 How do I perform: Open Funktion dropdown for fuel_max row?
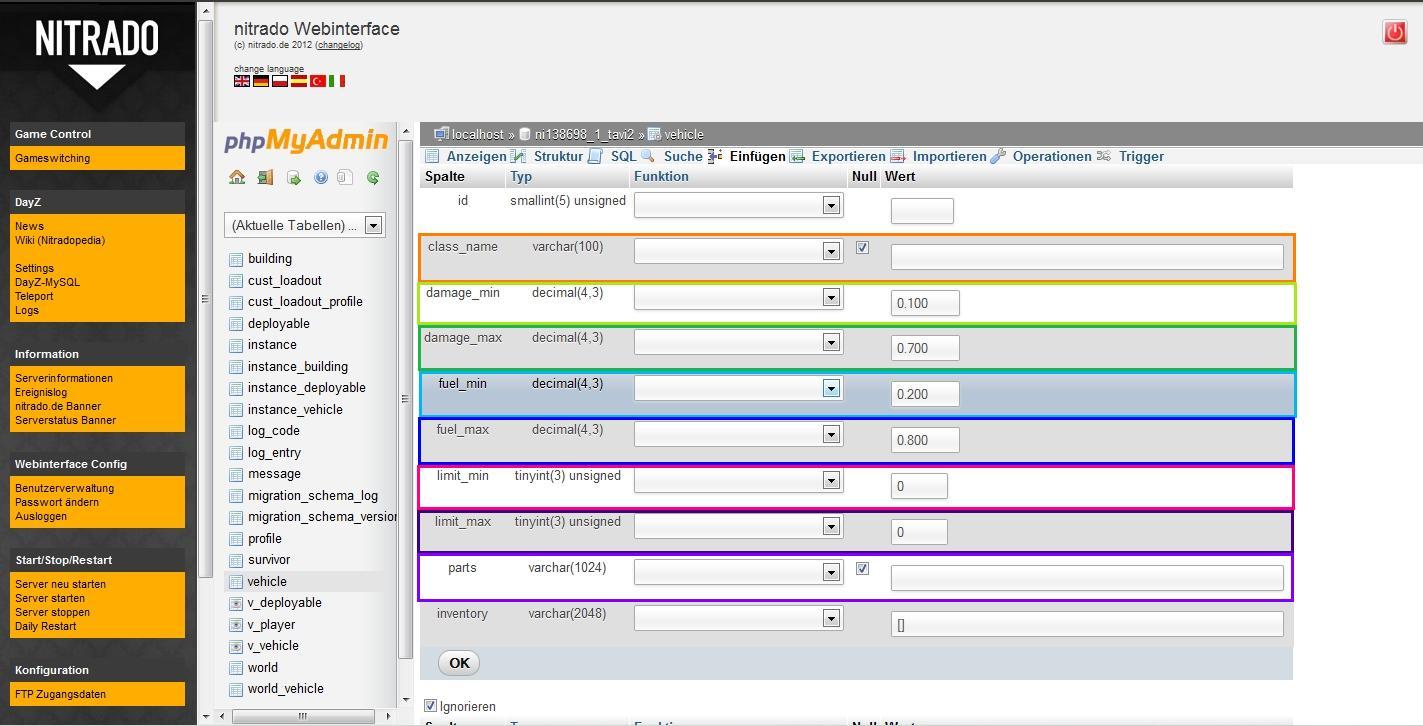click(738, 434)
